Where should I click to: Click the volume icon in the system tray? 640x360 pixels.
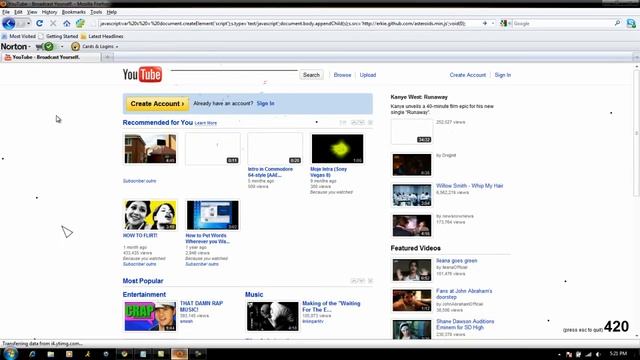598,354
